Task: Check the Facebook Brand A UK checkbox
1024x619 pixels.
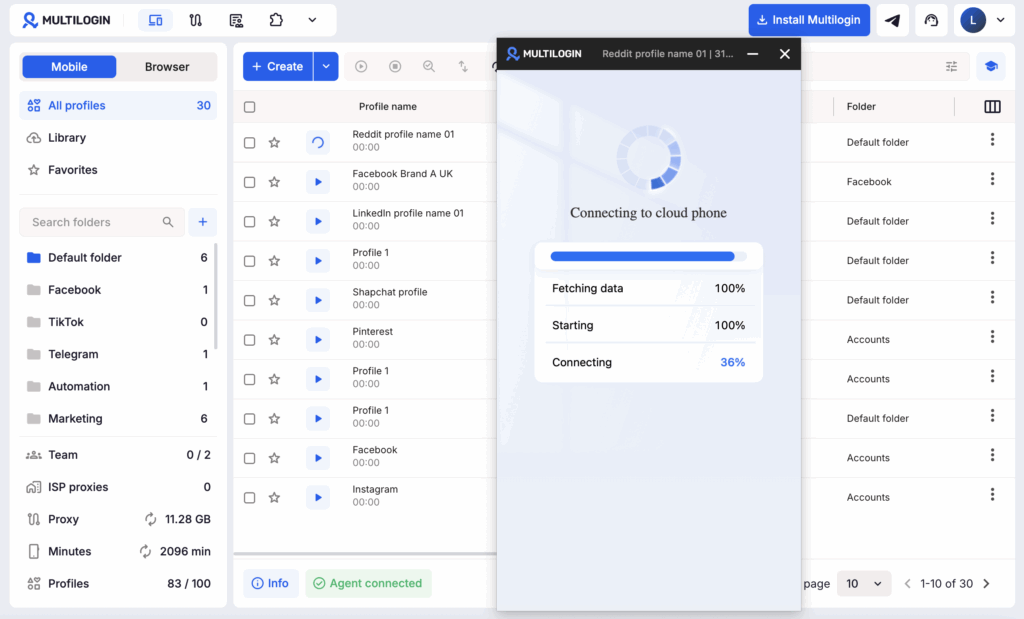Action: tap(249, 182)
